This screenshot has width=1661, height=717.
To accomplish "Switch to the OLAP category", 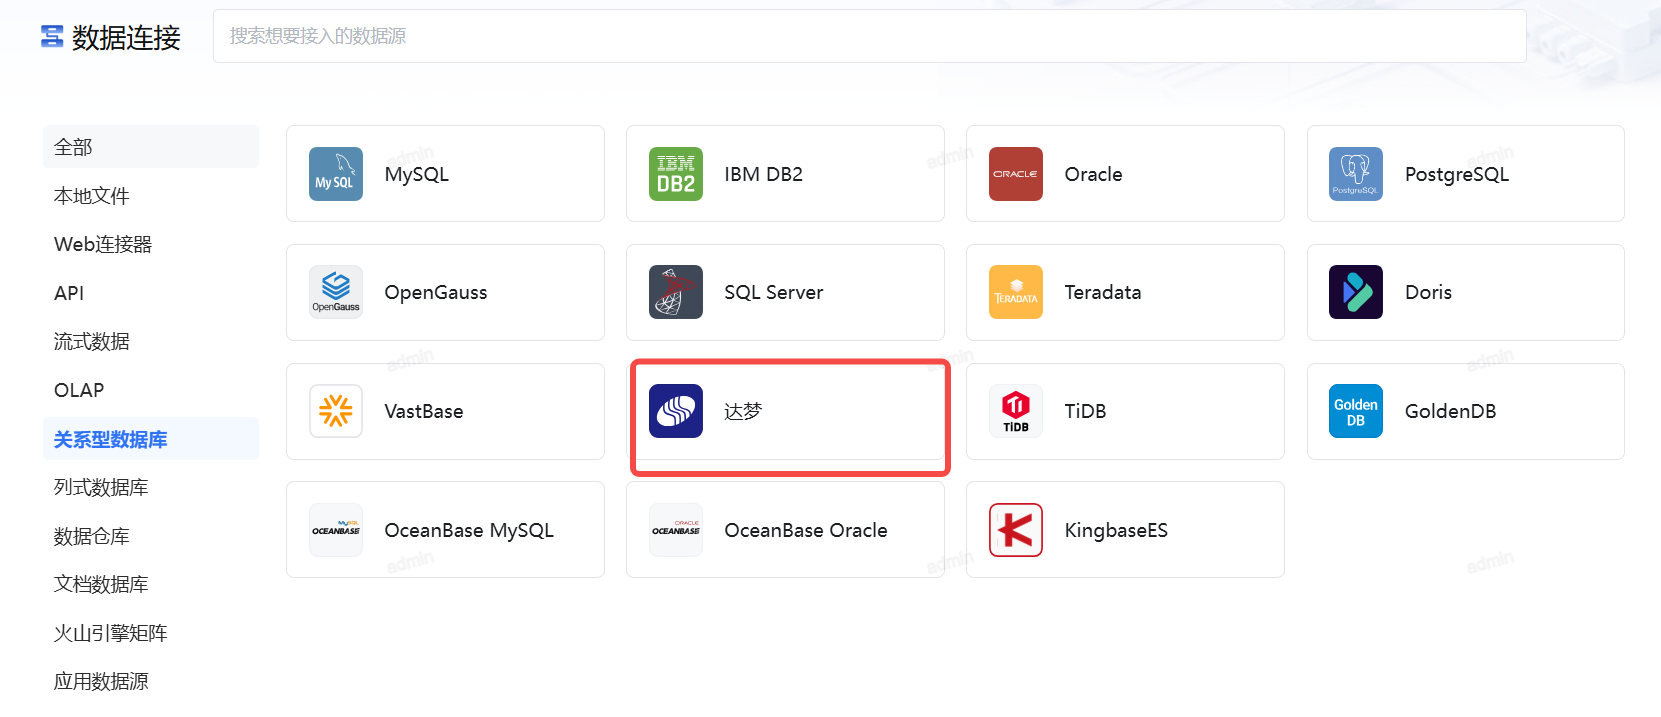I will pyautogui.click(x=151, y=390).
